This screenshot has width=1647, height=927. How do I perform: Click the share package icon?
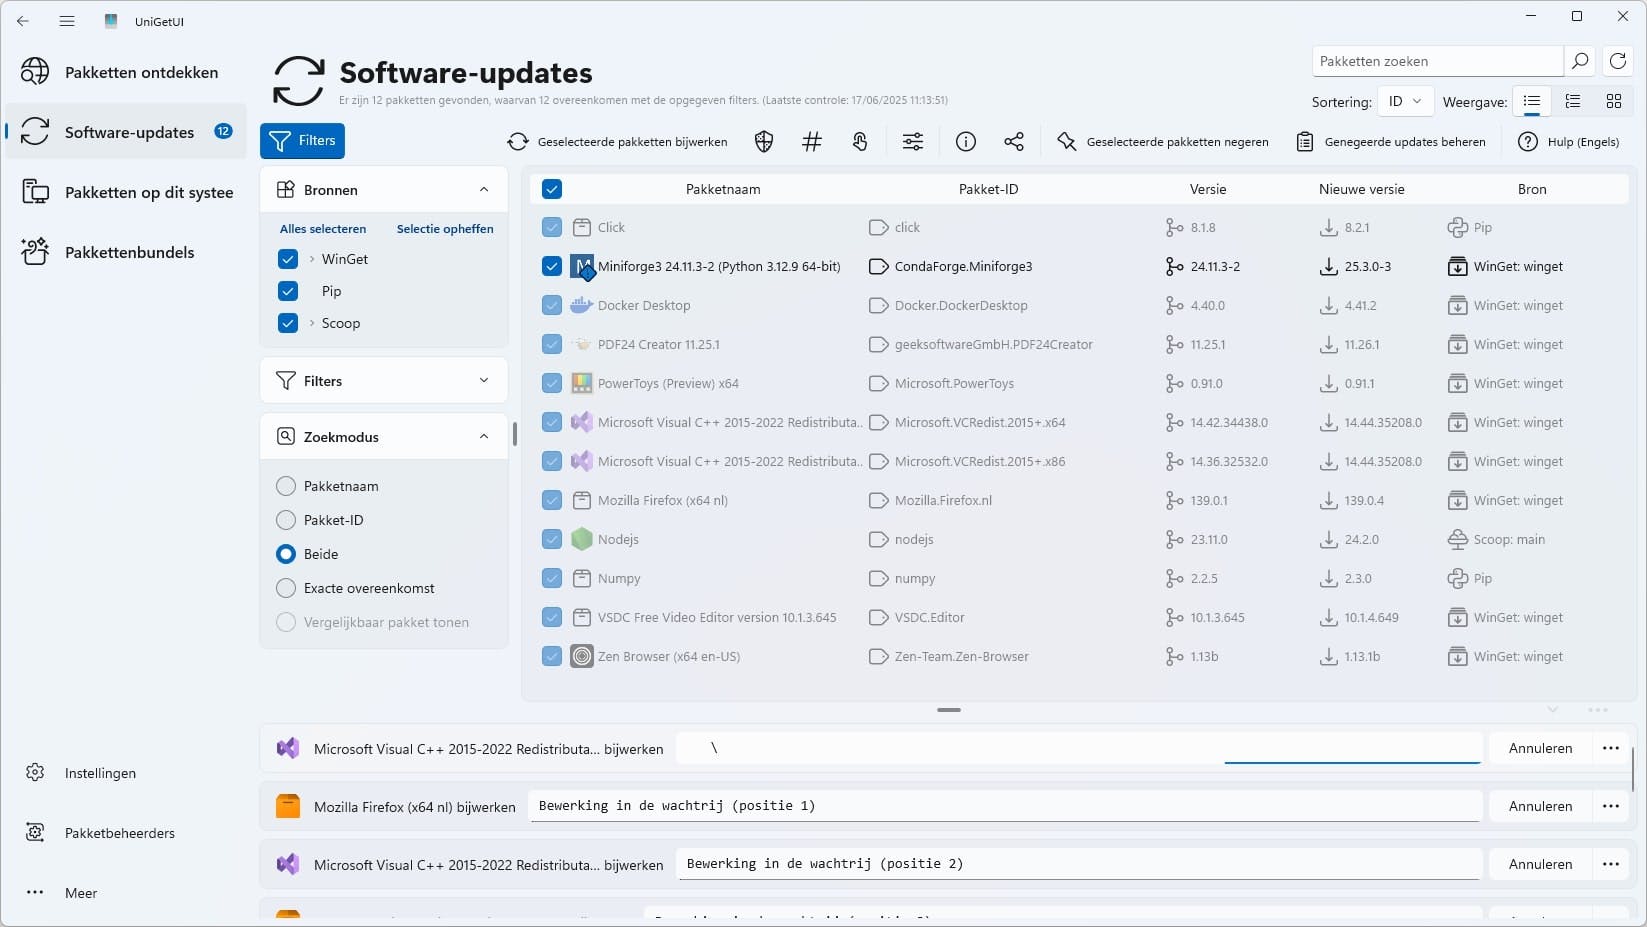1014,141
